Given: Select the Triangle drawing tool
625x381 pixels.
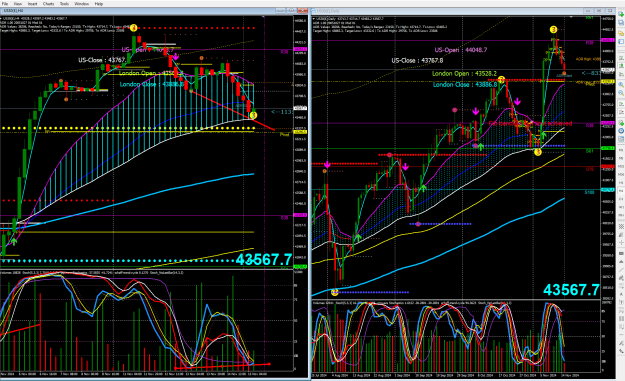Looking at the screenshot, I should coord(621,261).
